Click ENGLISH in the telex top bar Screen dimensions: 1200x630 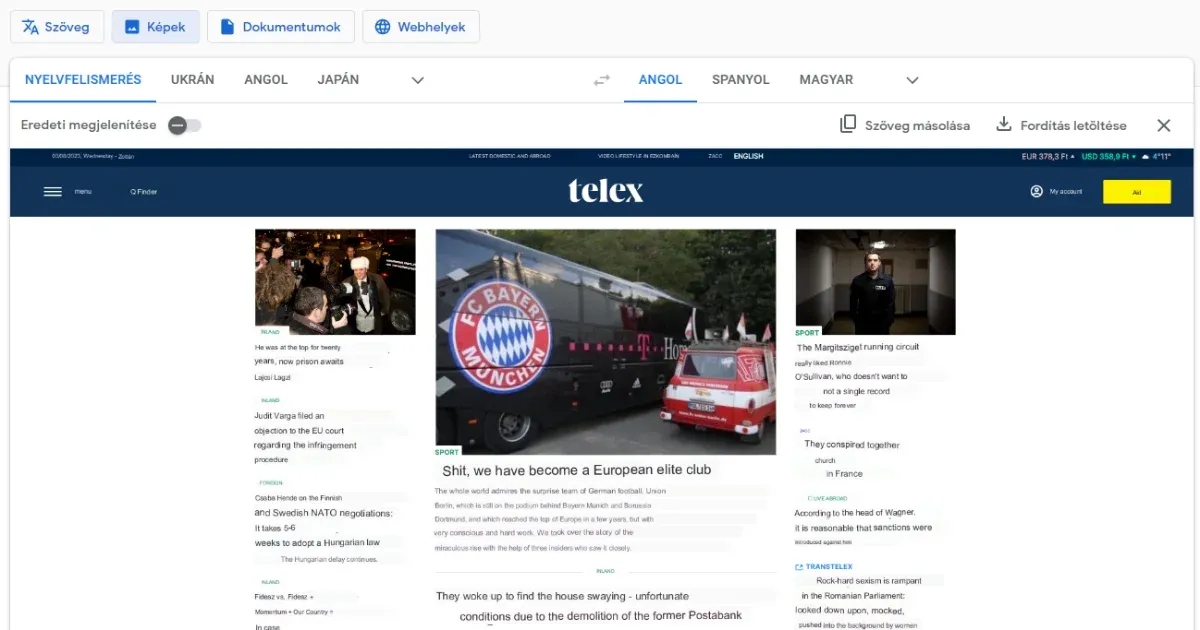click(x=748, y=156)
